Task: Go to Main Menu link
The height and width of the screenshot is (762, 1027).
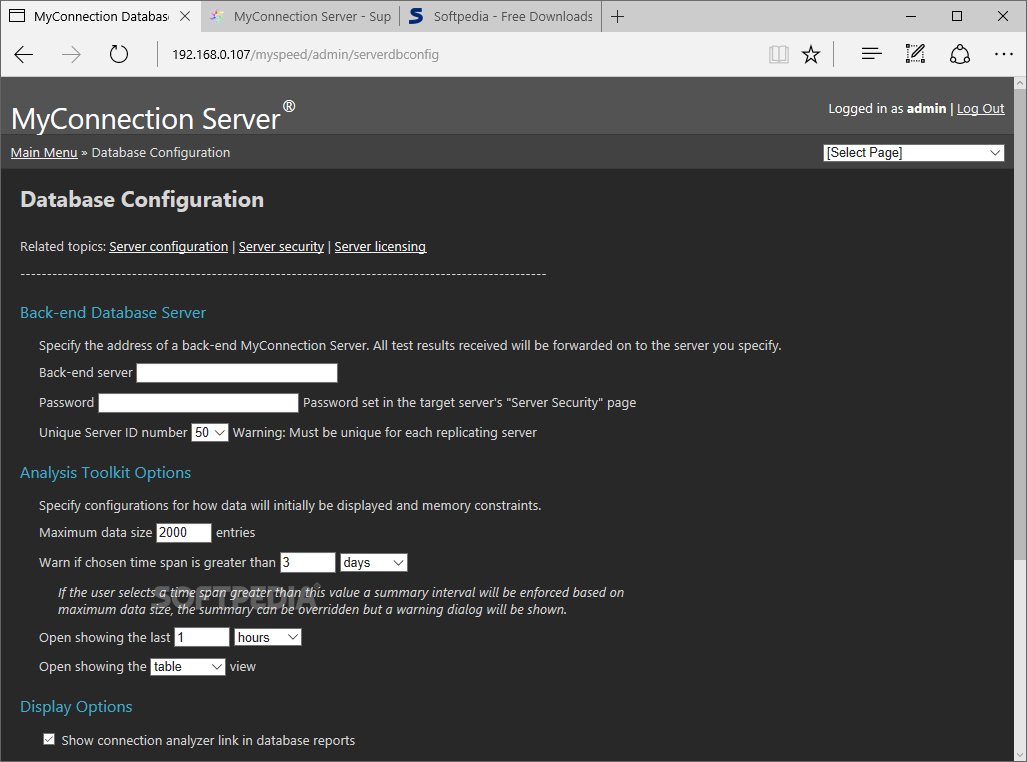Action: pos(44,153)
